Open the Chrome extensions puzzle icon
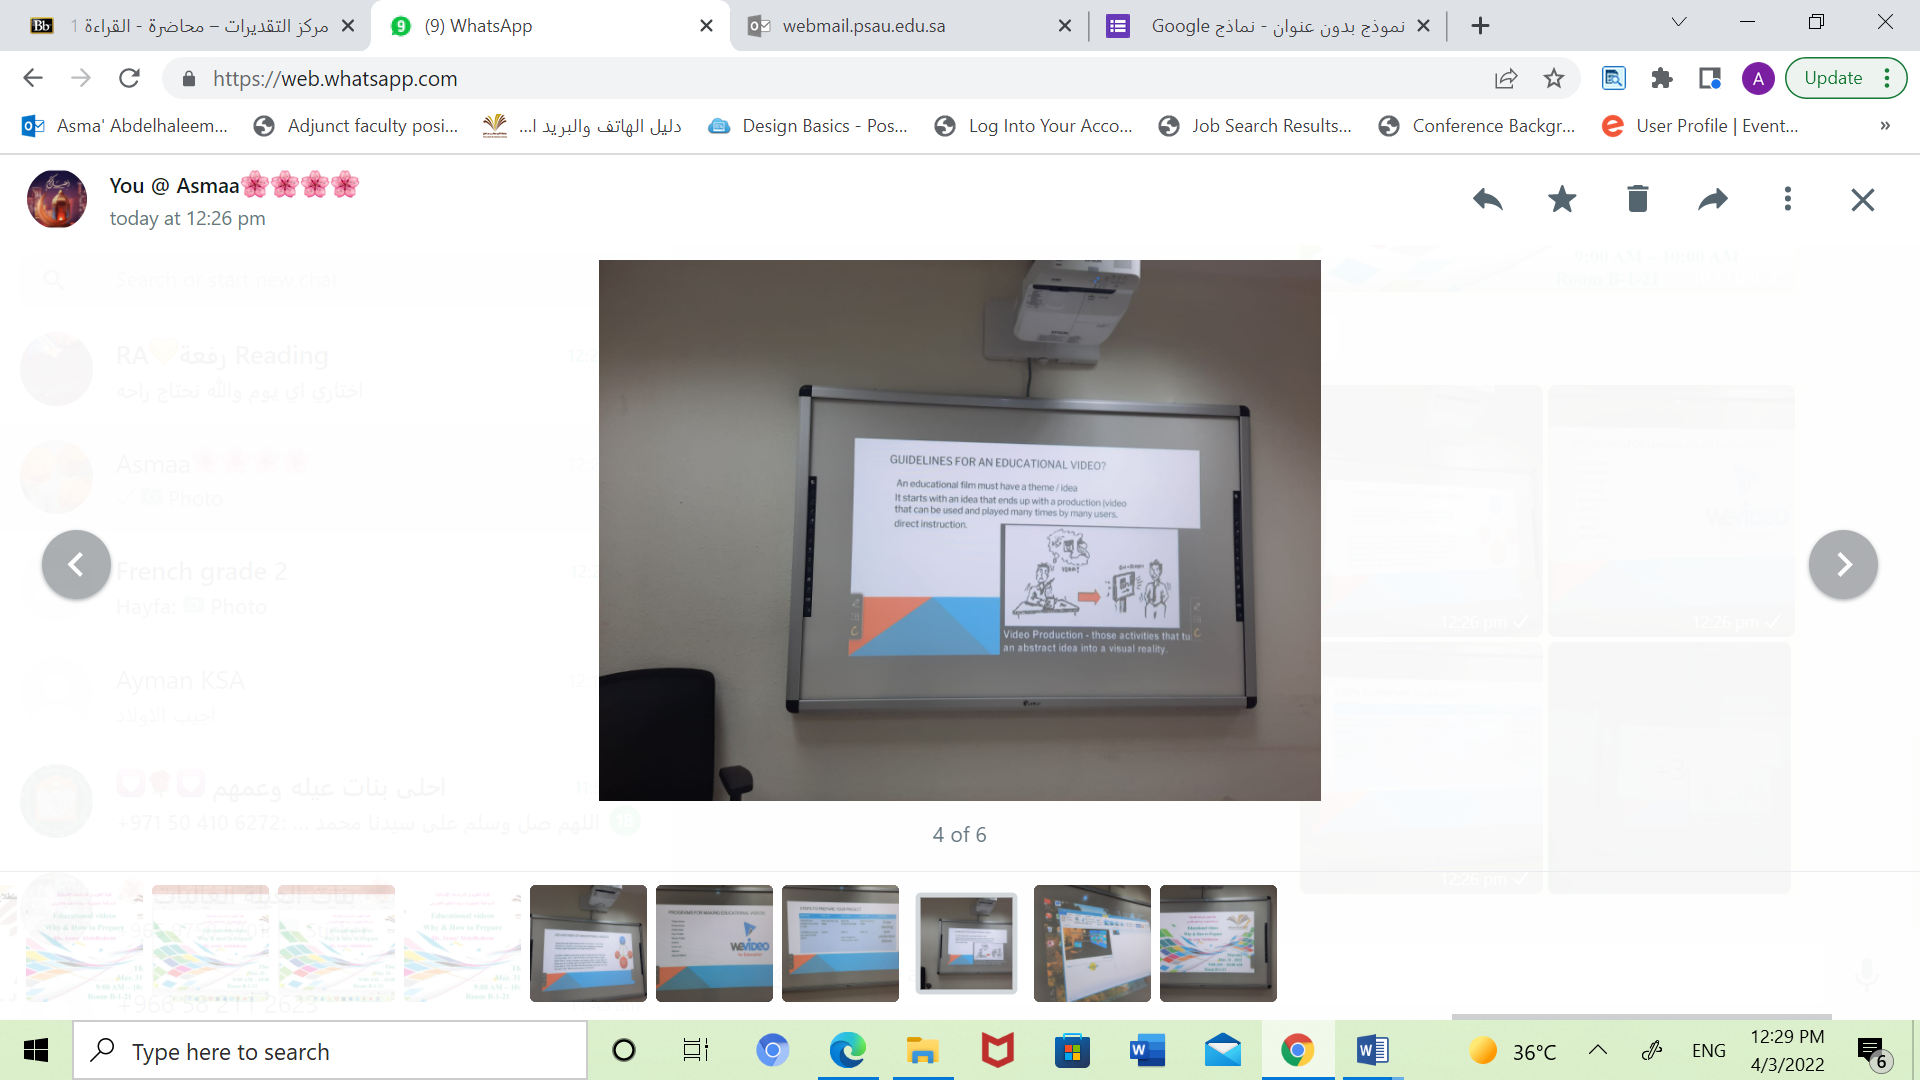 coord(1662,78)
